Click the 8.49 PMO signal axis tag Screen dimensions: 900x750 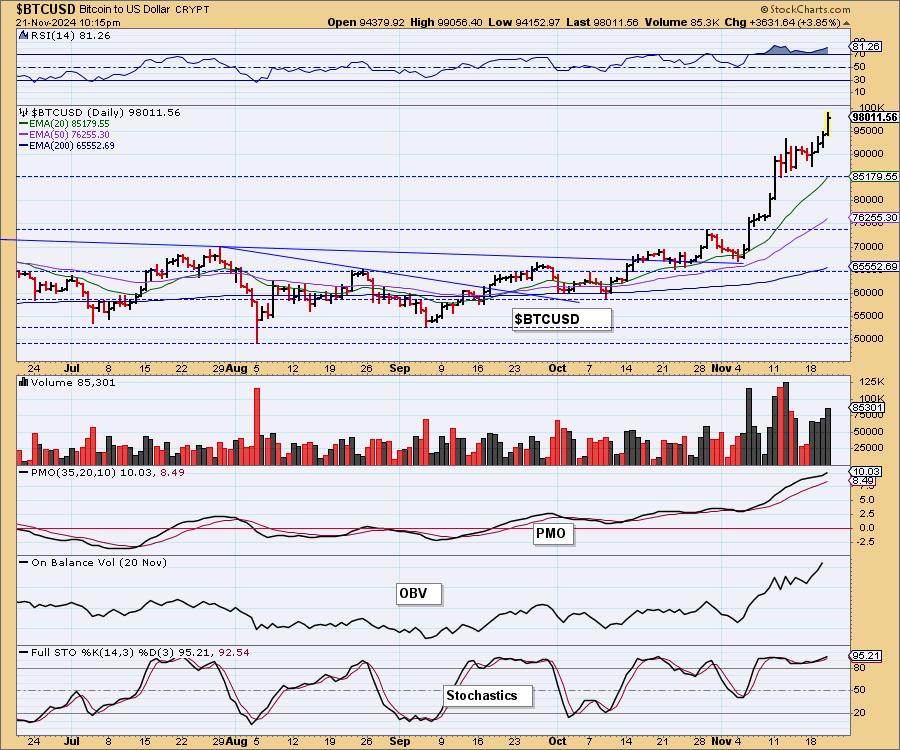[x=864, y=481]
